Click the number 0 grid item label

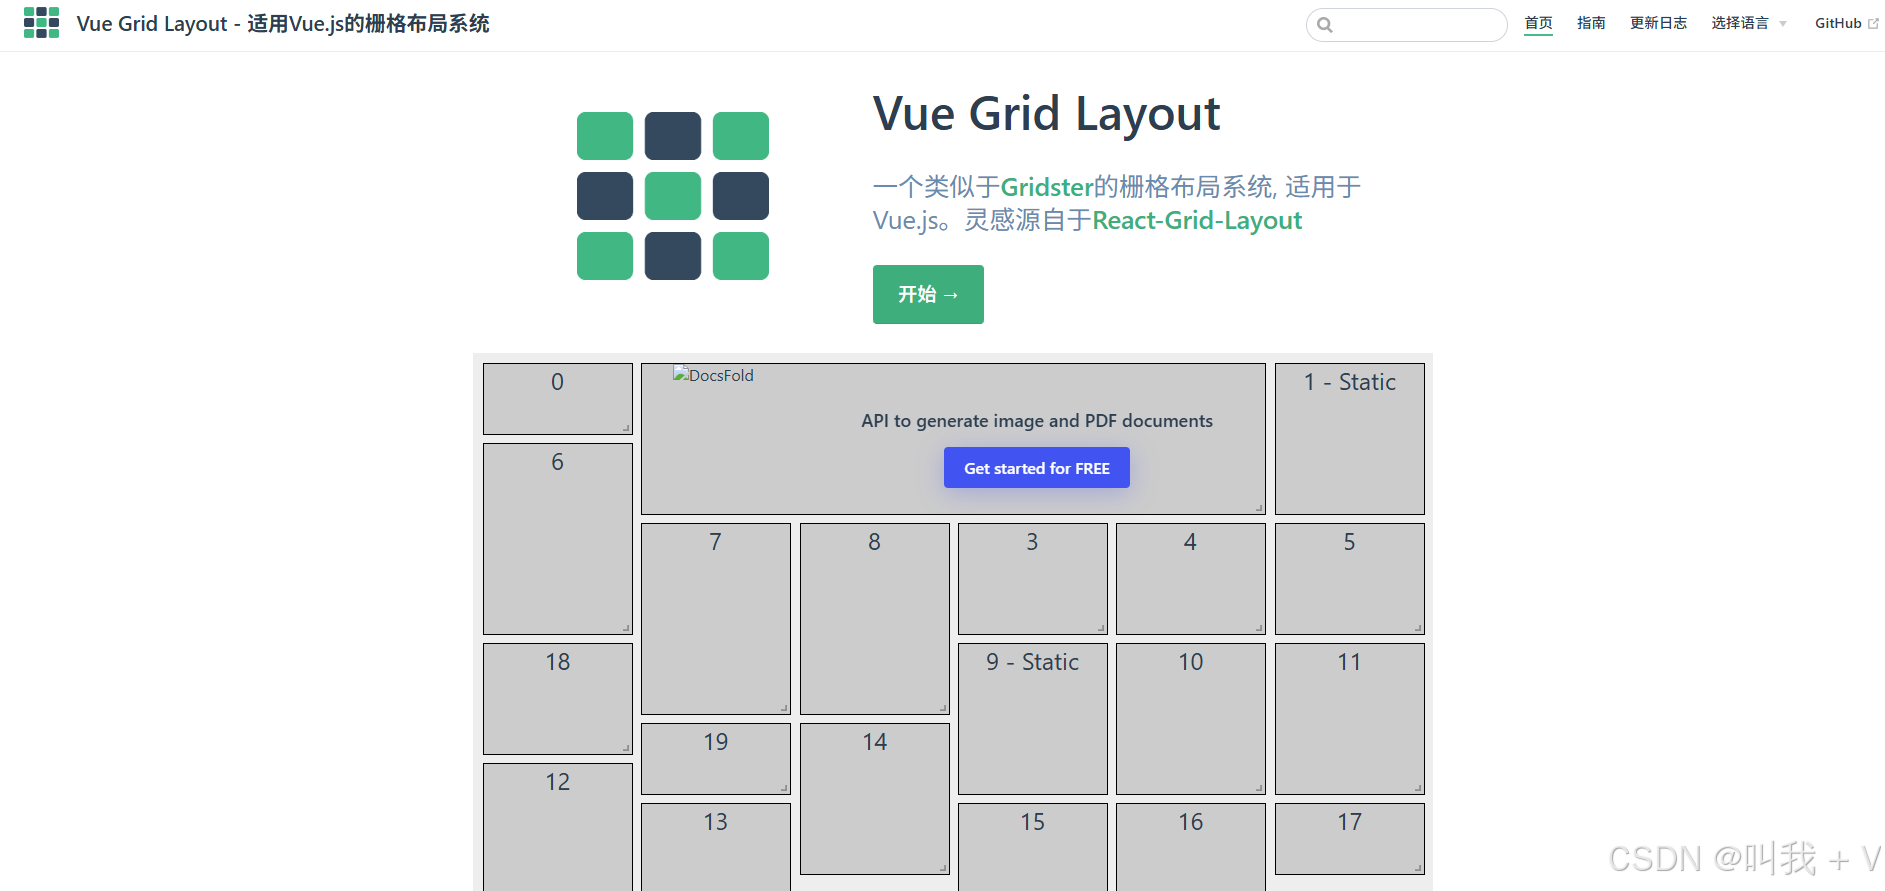click(x=558, y=382)
